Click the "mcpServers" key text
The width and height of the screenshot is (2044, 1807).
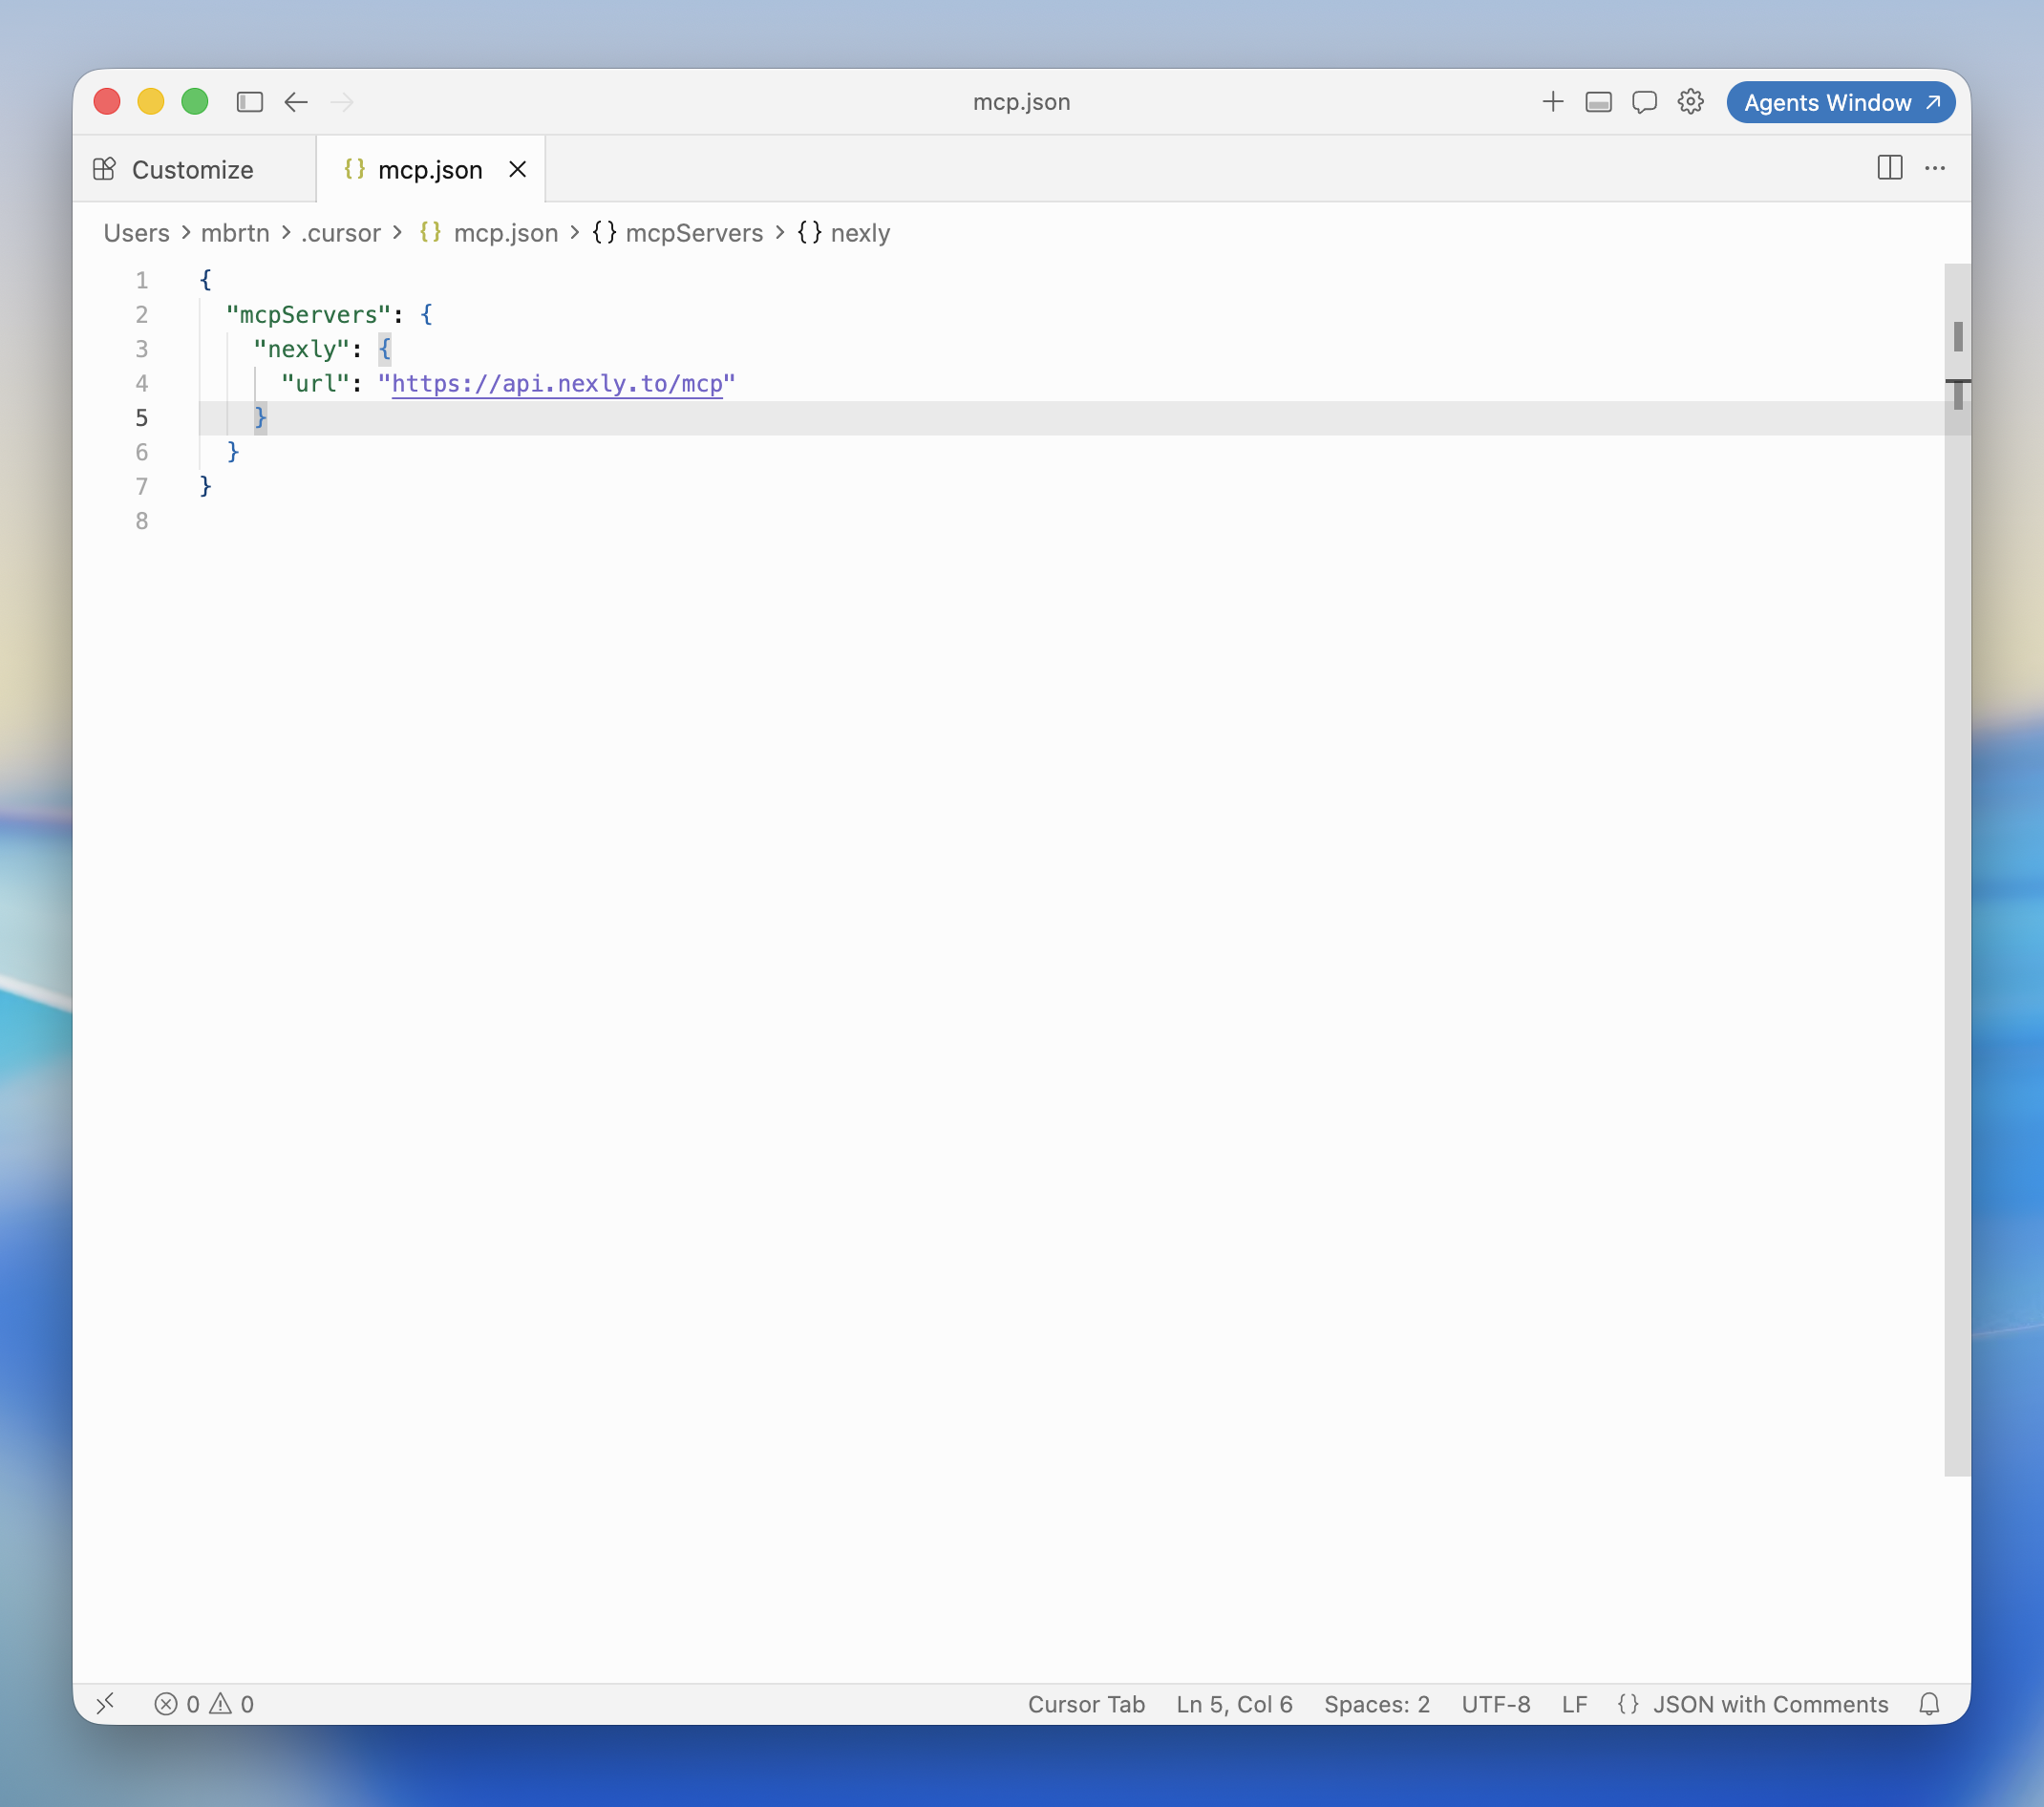[308, 315]
